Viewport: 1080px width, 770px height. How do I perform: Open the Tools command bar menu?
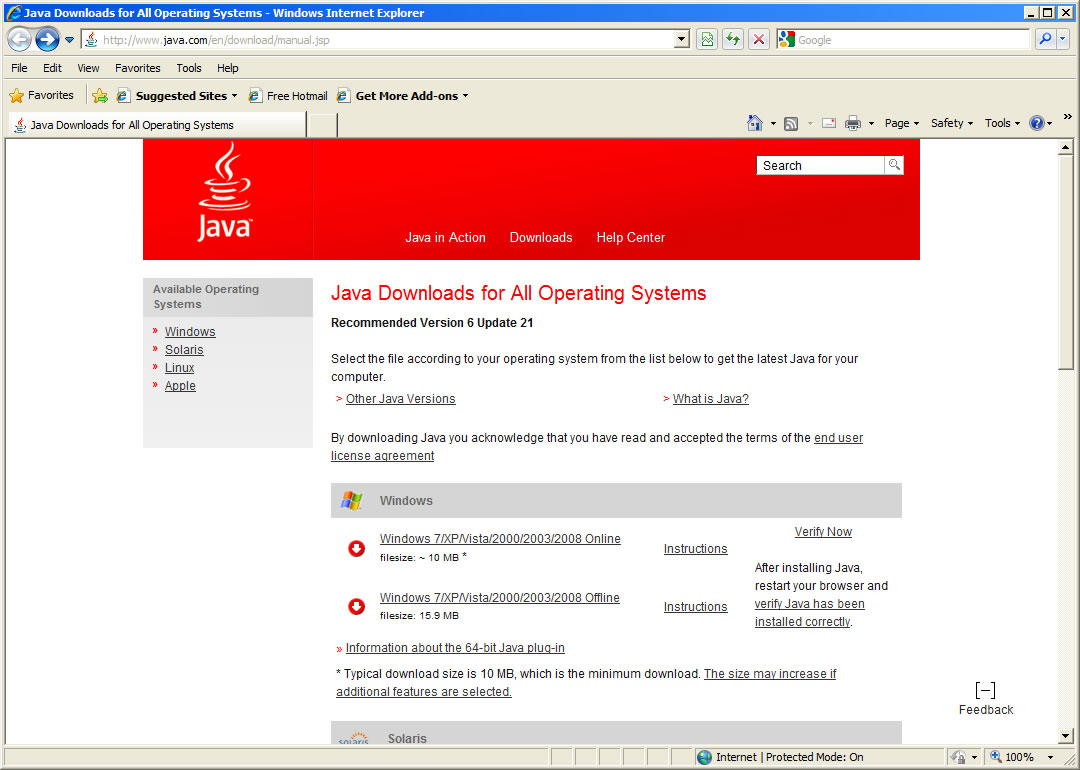[1002, 123]
